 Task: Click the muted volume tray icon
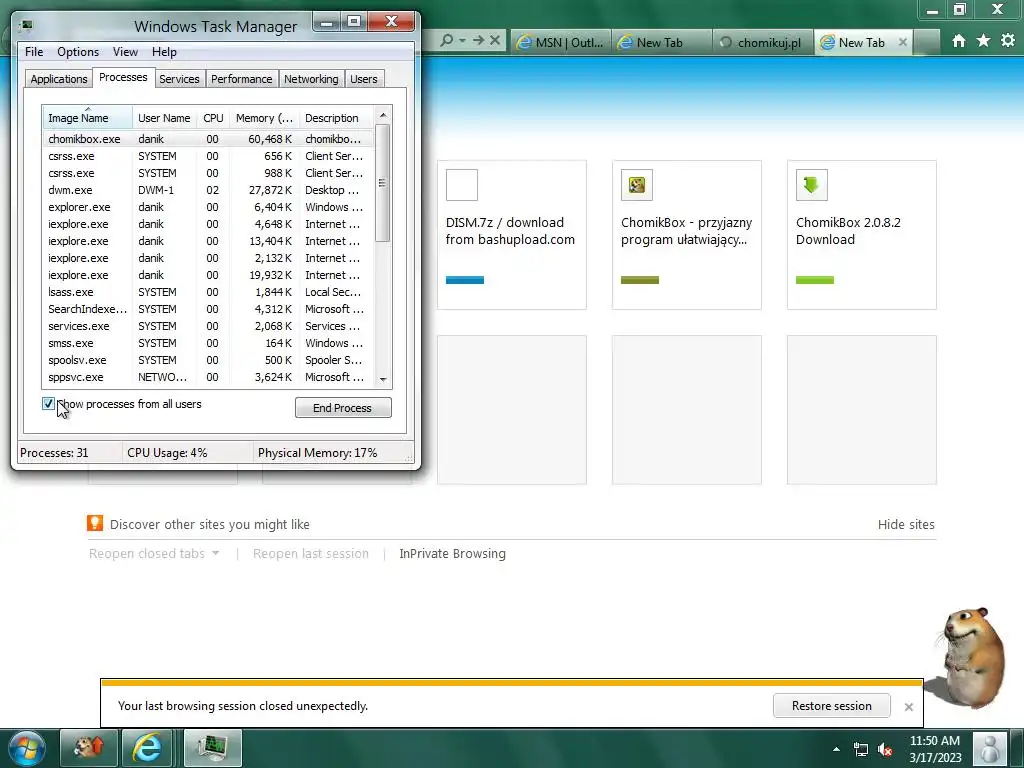(886, 750)
